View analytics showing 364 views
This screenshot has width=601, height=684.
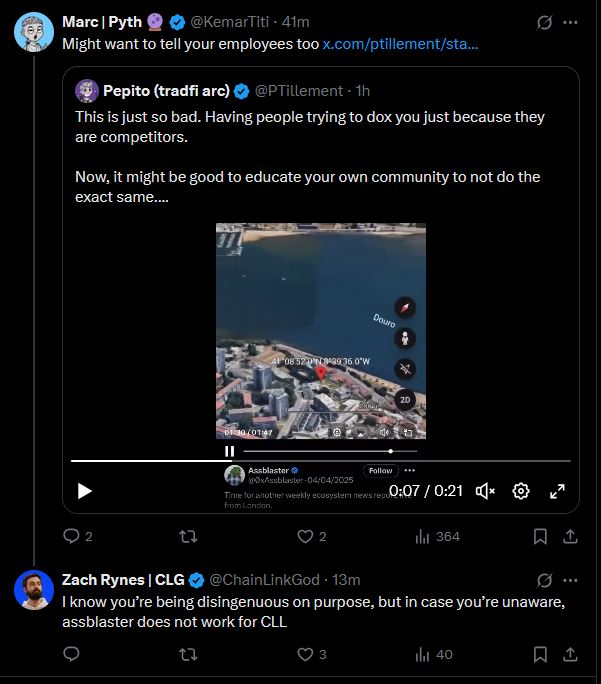[437, 537]
